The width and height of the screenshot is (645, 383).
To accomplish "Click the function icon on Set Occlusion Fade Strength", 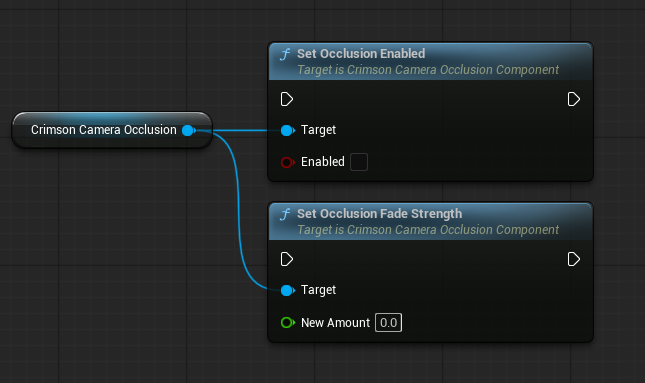I will click(285, 214).
